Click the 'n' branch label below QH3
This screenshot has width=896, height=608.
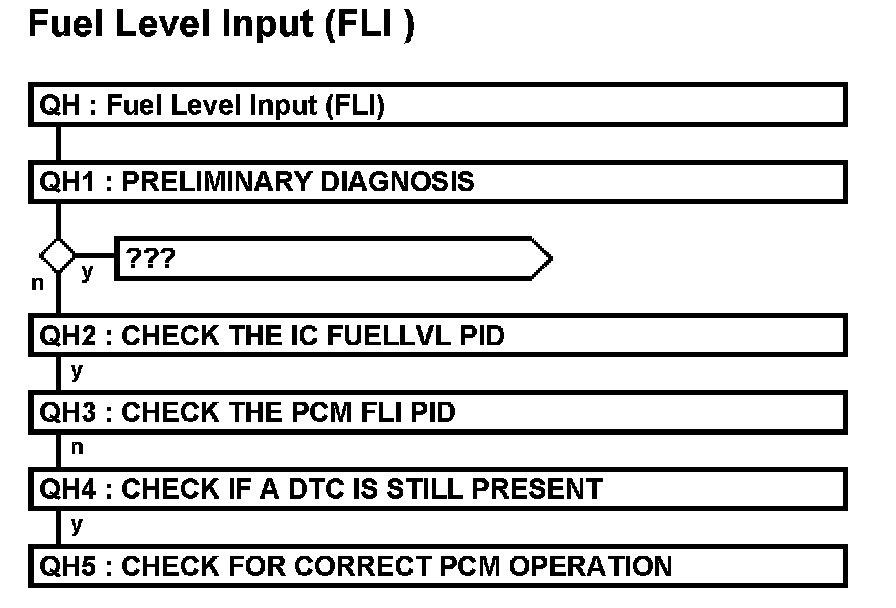click(77, 450)
